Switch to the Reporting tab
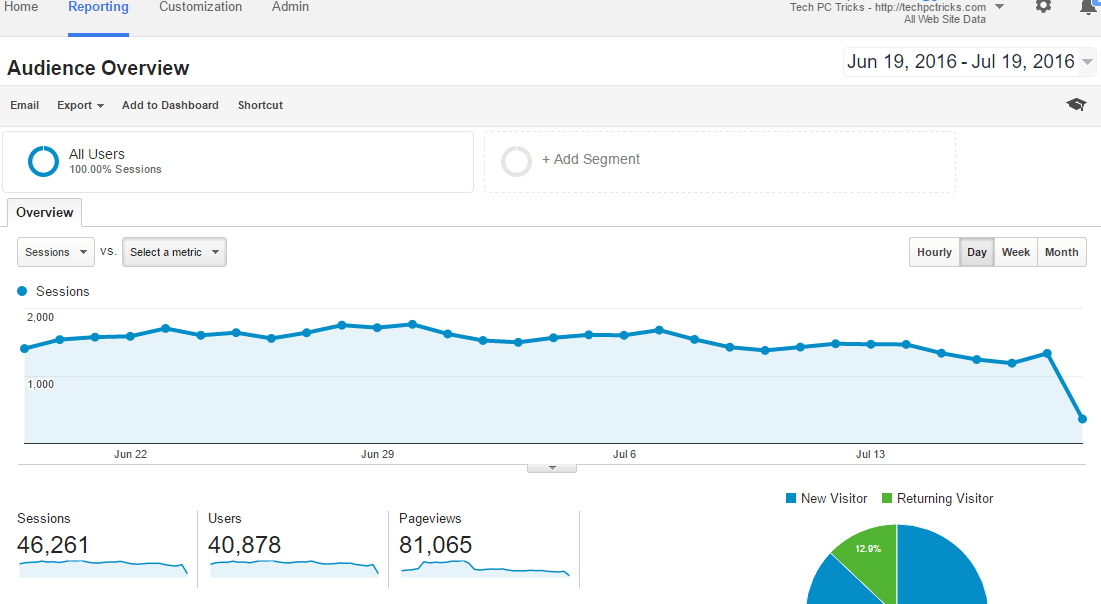Image resolution: width=1101 pixels, height=604 pixels. coord(98,7)
